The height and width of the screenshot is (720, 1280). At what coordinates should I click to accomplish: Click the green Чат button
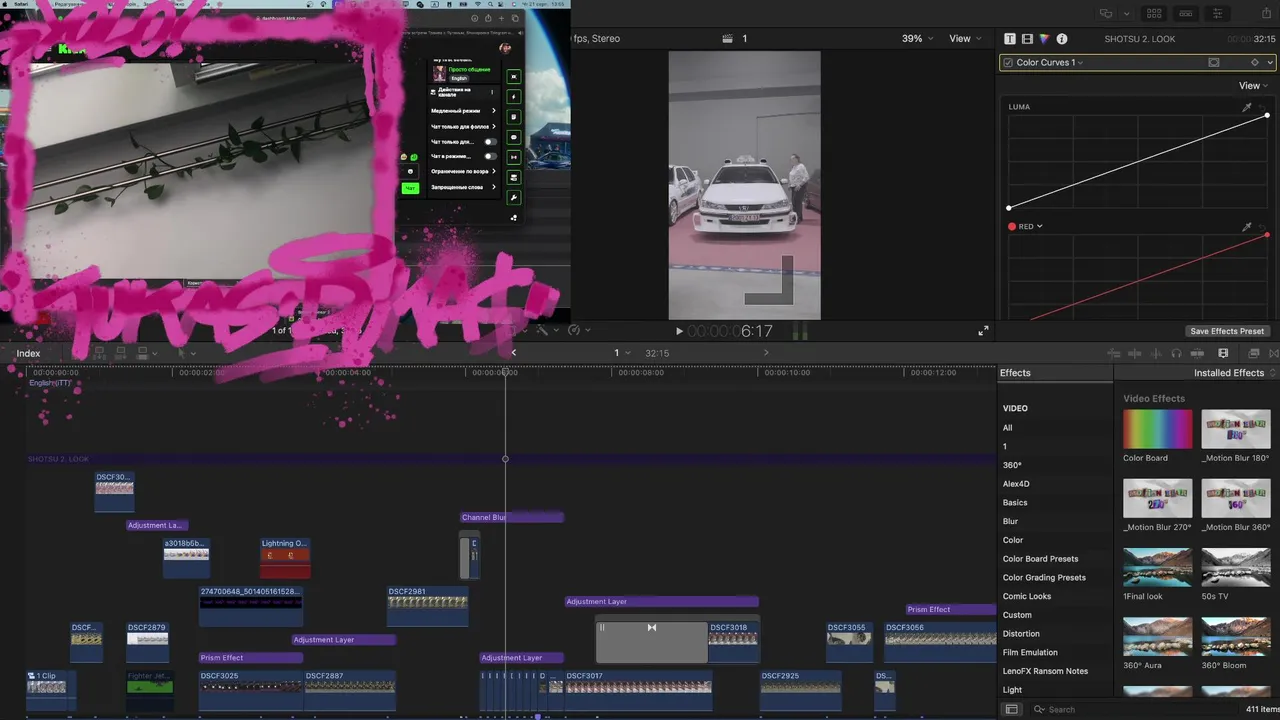pyautogui.click(x=409, y=188)
